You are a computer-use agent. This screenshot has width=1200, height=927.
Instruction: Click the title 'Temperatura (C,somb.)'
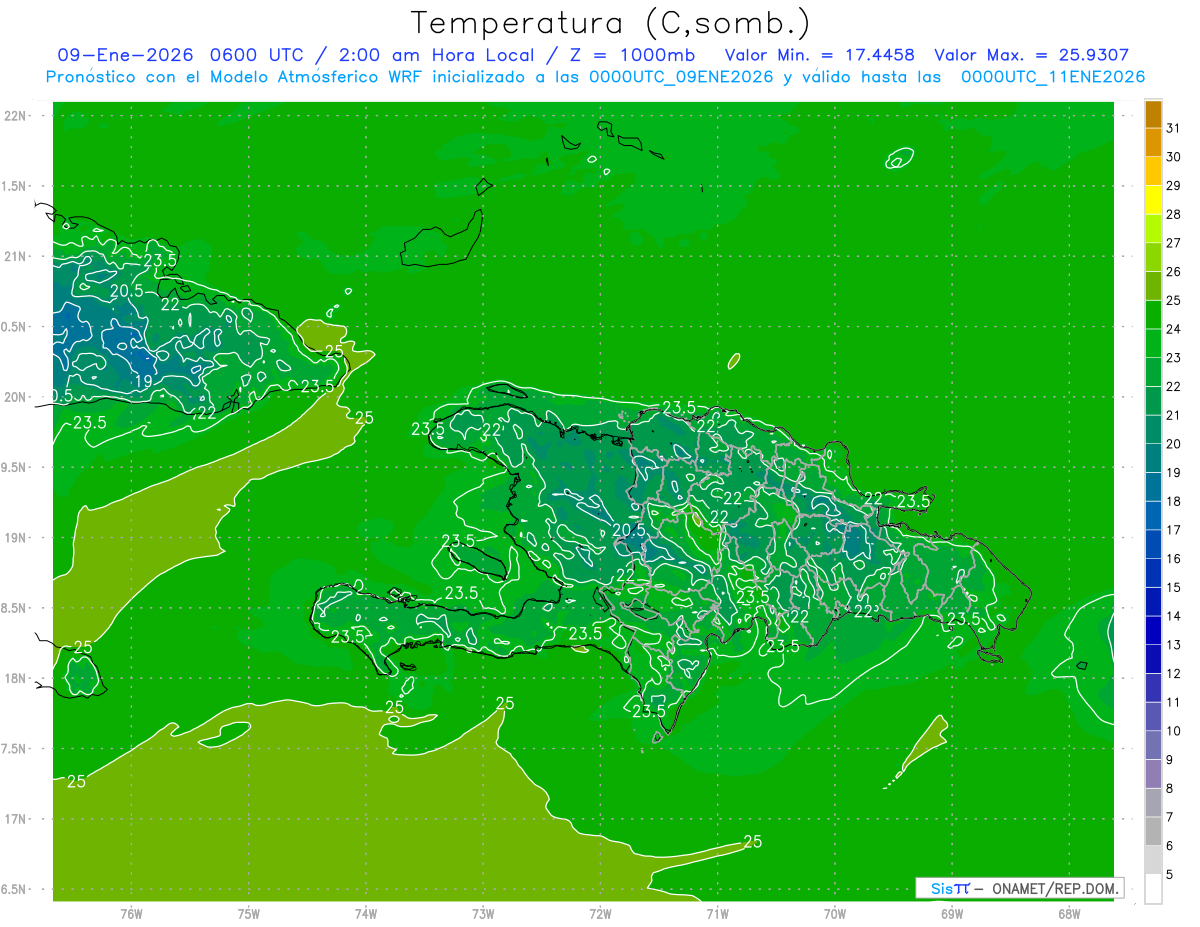pos(610,23)
